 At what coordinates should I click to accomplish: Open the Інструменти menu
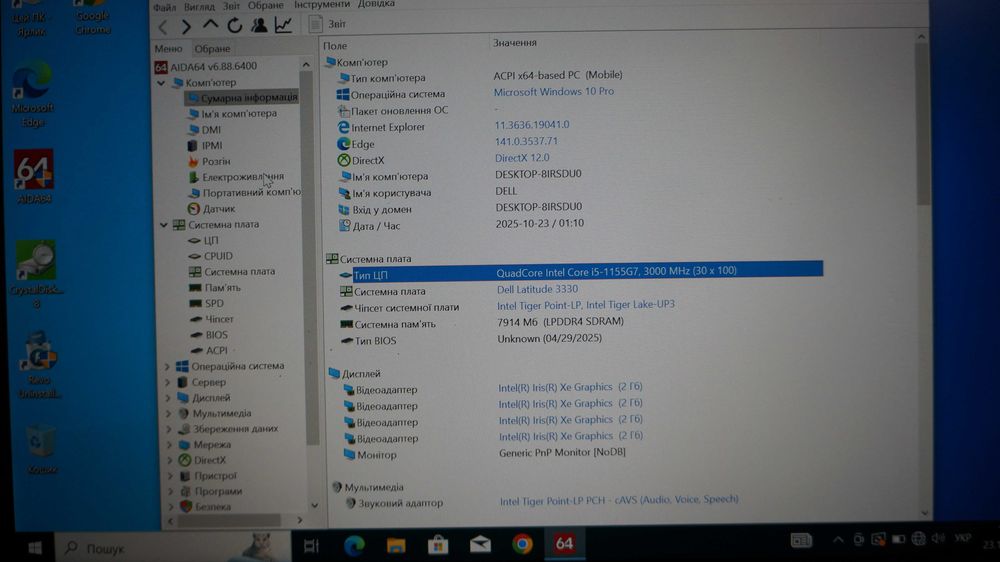(x=321, y=4)
